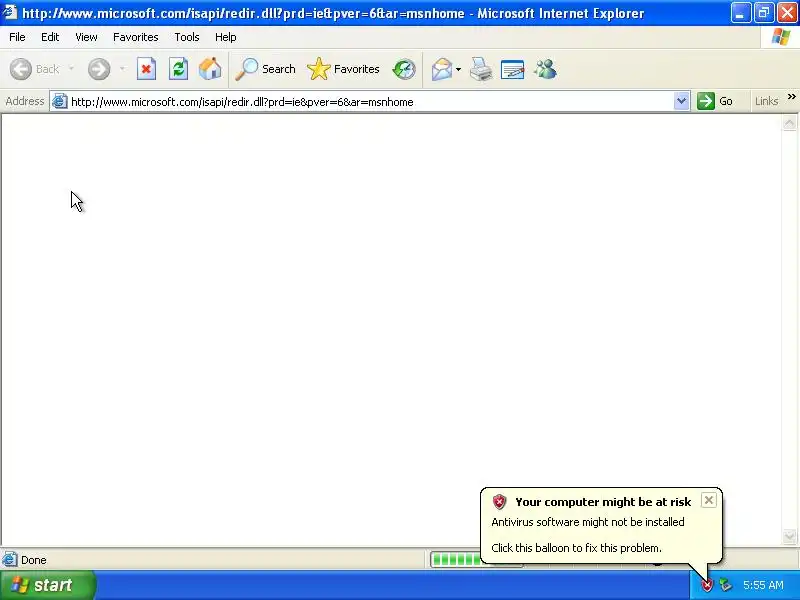Restore down the Internet Explorer window
800x600 pixels.
click(x=764, y=13)
